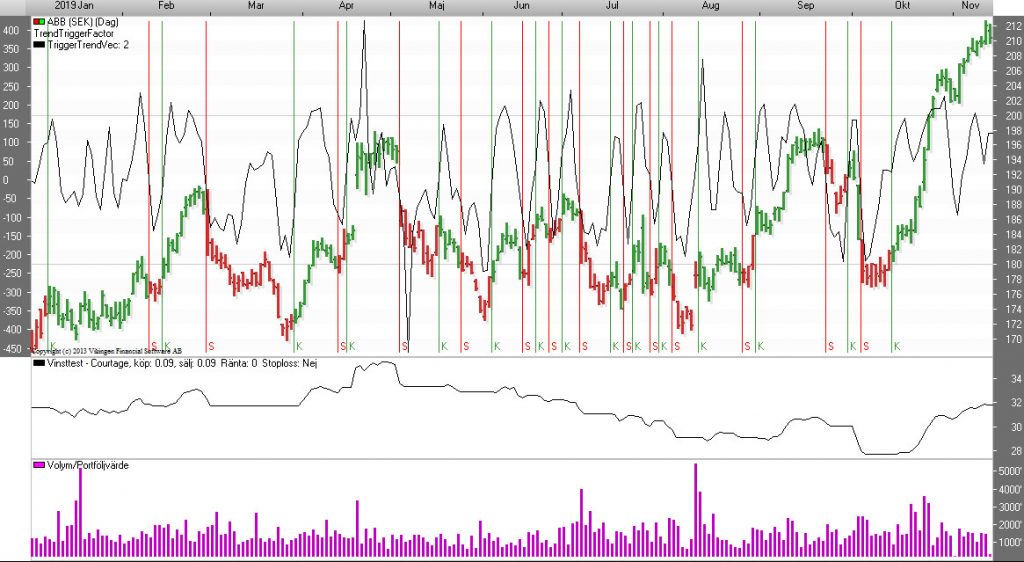
Task: Select the magenta Volym/Portföljvärde legend icon
Action: 39,466
